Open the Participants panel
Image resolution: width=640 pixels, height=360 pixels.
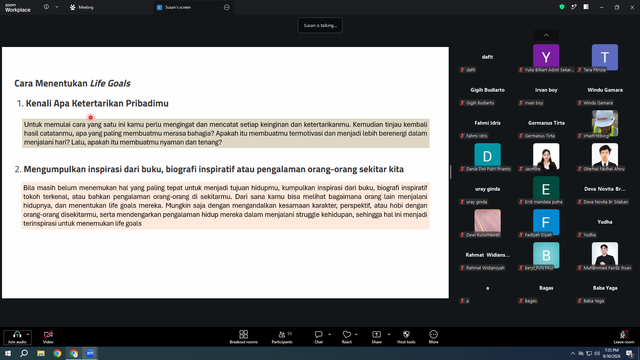tap(282, 337)
